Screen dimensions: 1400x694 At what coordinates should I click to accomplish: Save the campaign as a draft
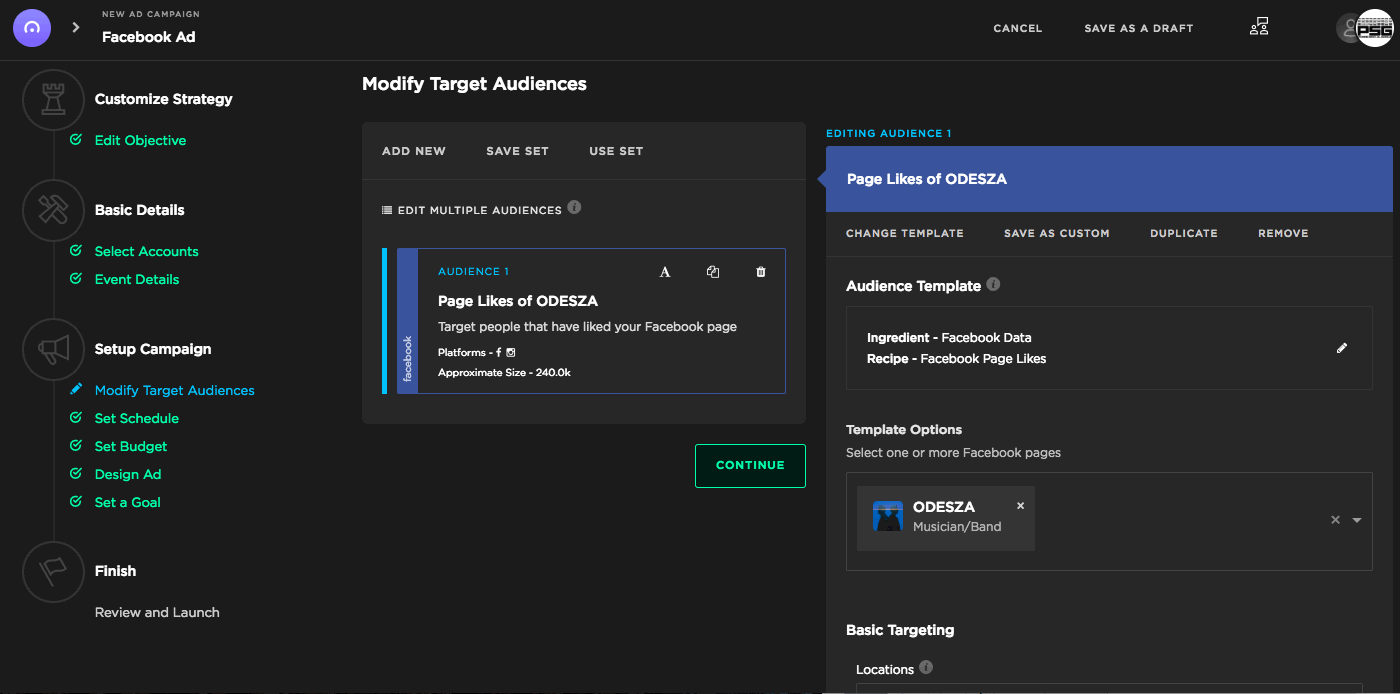1139,28
